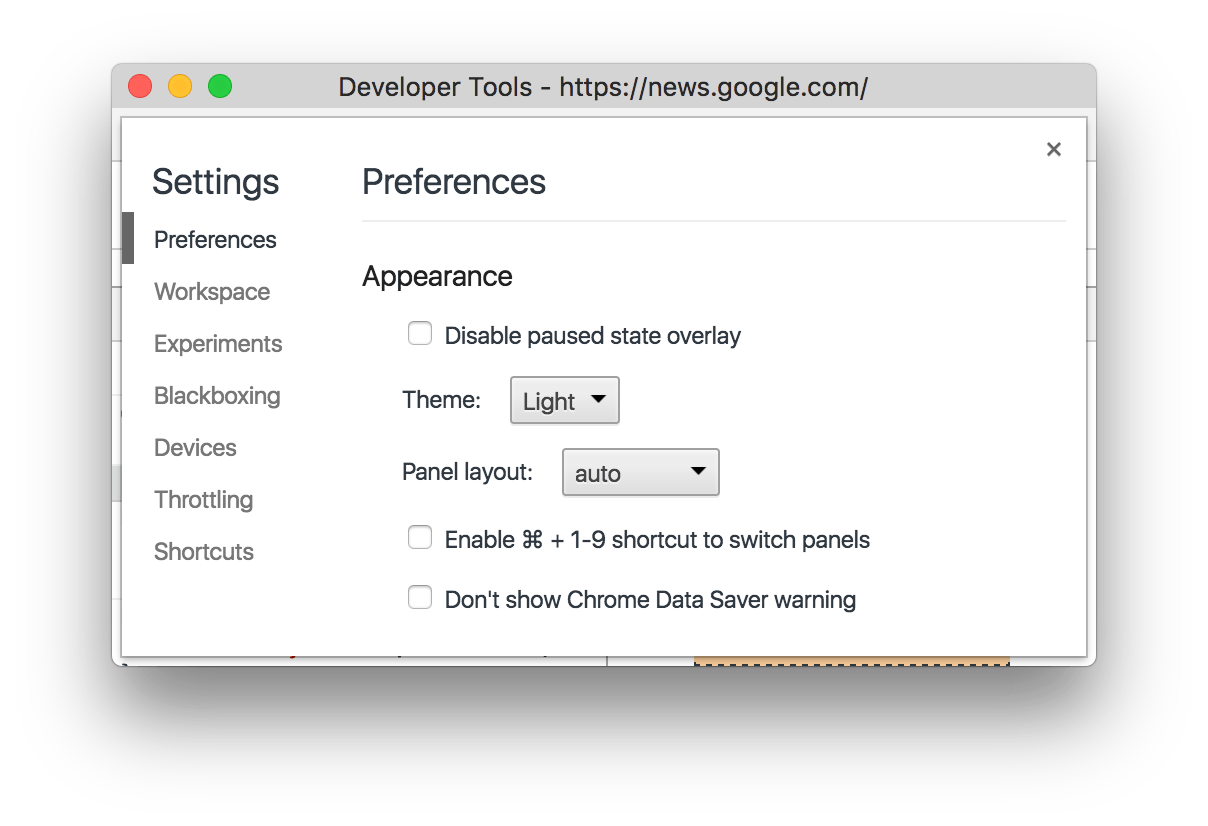The image size is (1208, 826).
Task: Switch to the Throttling settings section
Action: click(203, 499)
